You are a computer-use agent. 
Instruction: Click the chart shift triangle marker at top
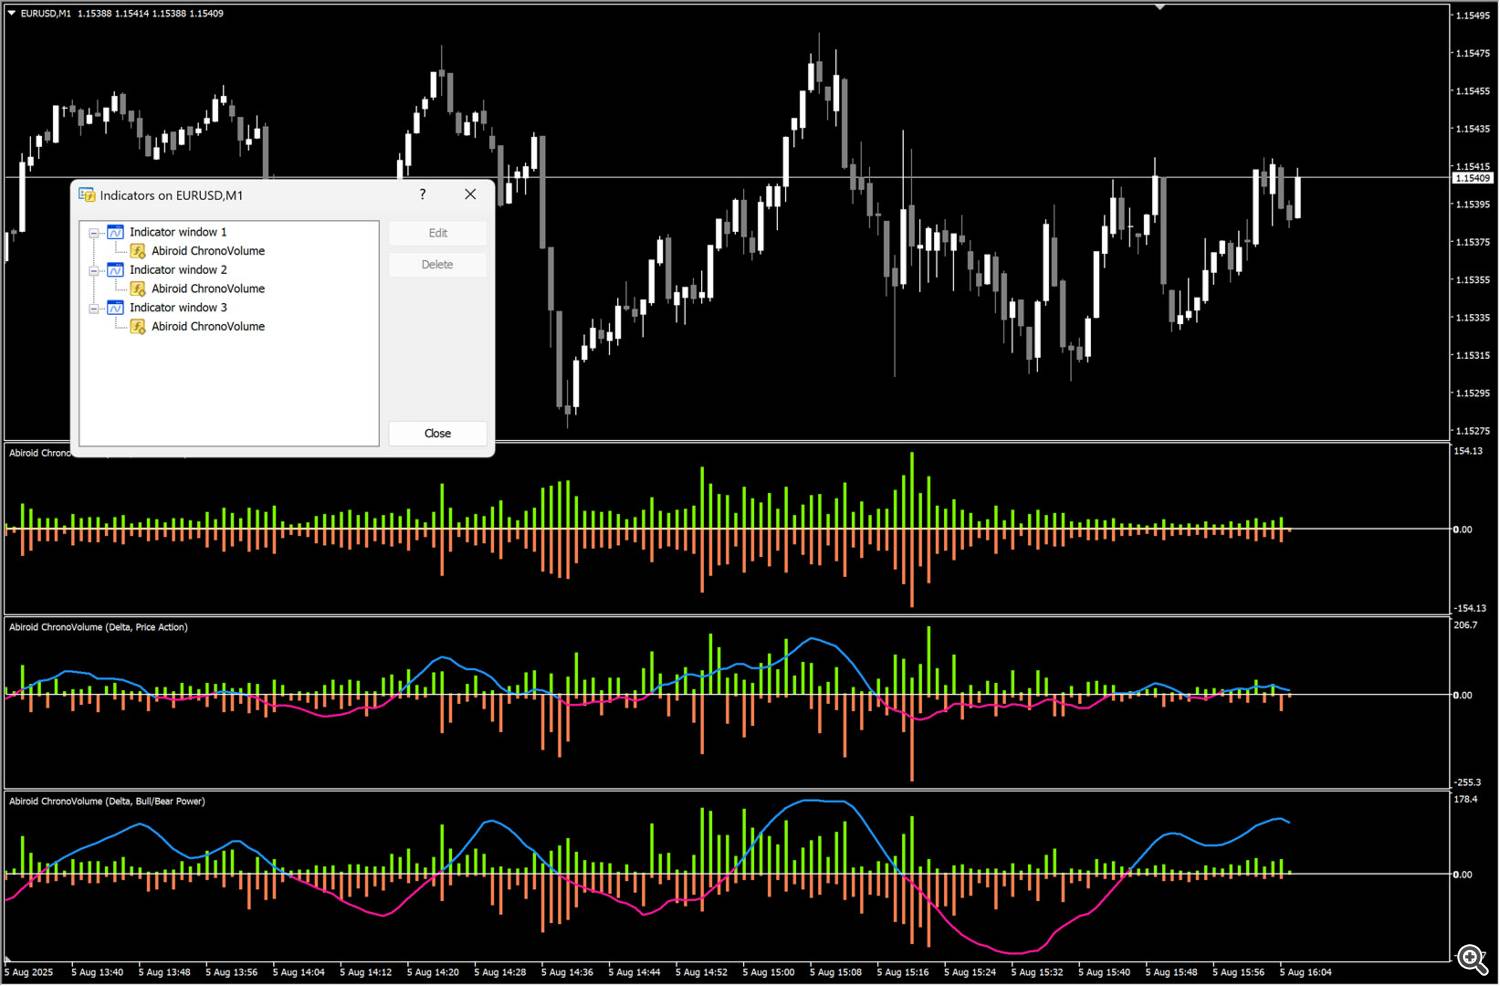(x=1160, y=7)
